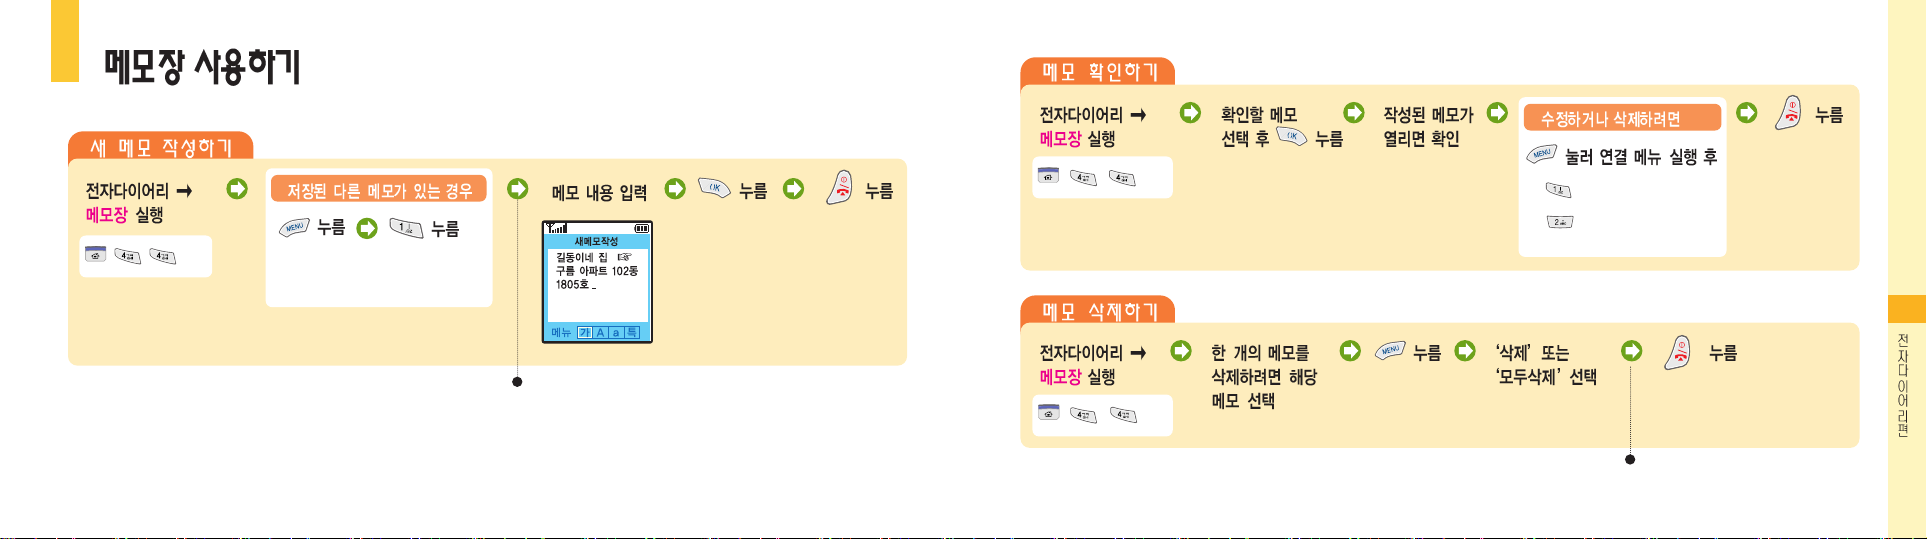Click OK key after memo content input step

714,189
